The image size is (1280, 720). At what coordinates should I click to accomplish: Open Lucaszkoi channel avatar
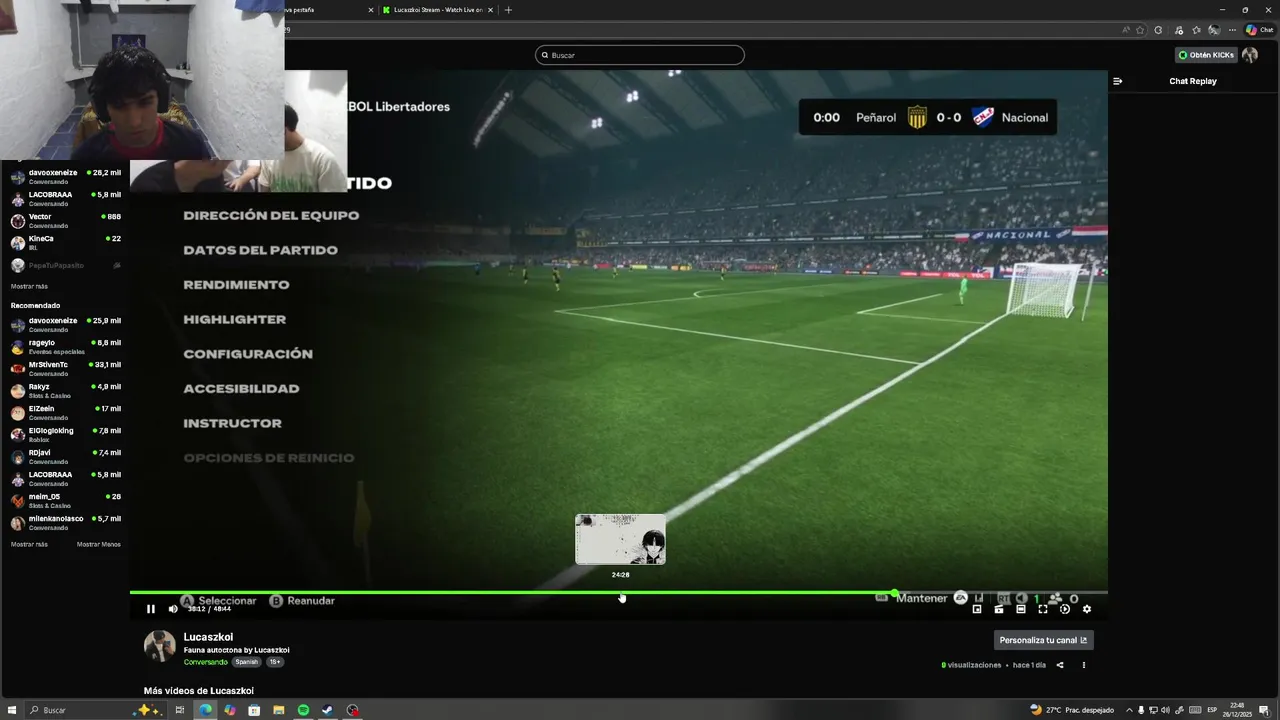[160, 646]
